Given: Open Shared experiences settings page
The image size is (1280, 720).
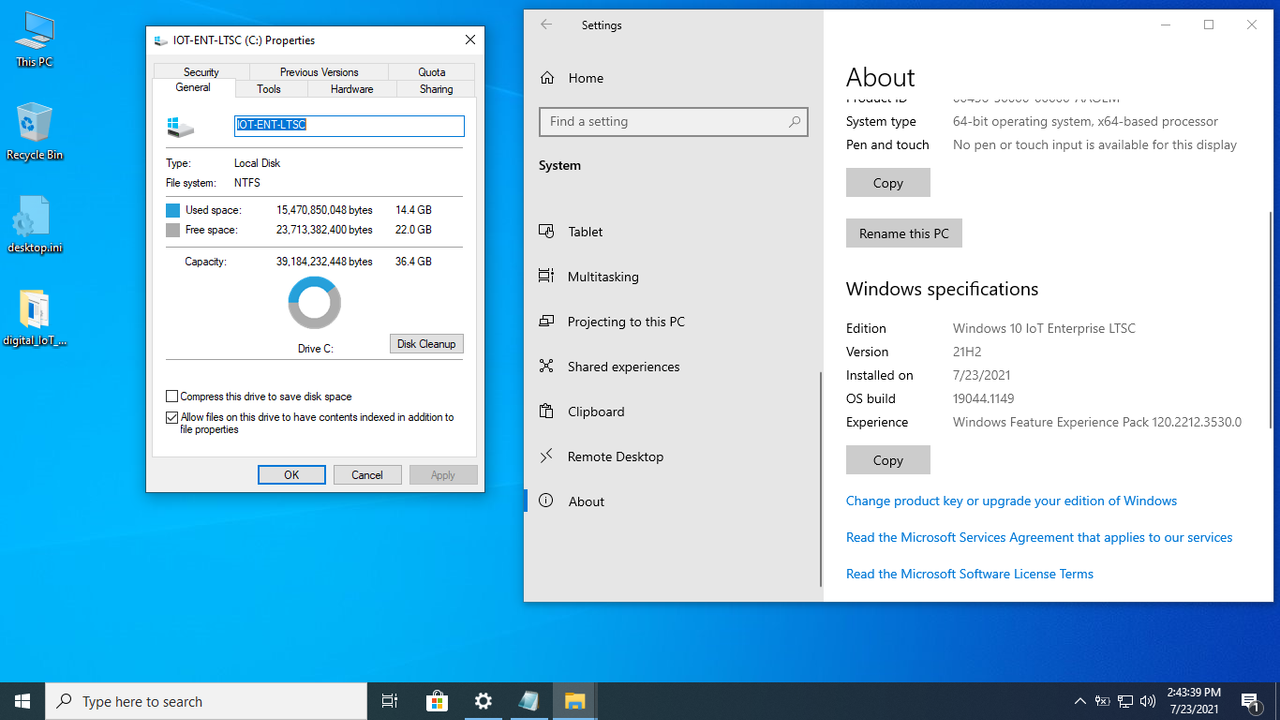Looking at the screenshot, I should (x=673, y=366).
